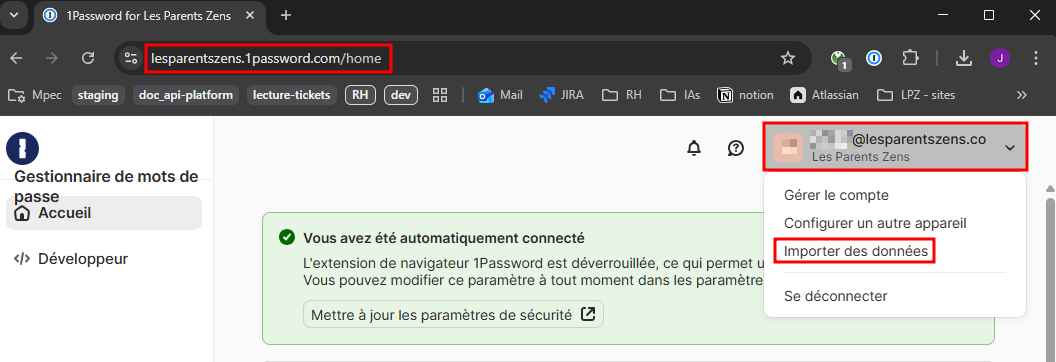This screenshot has height=362, width=1056.
Task: Open the Mail Outlook bookmark
Action: coord(500,95)
